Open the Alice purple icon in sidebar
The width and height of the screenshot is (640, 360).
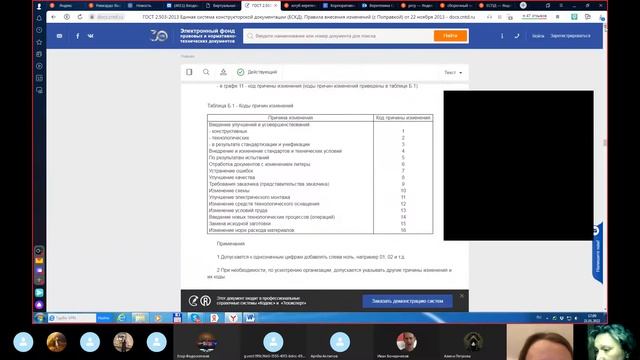coord(39,304)
